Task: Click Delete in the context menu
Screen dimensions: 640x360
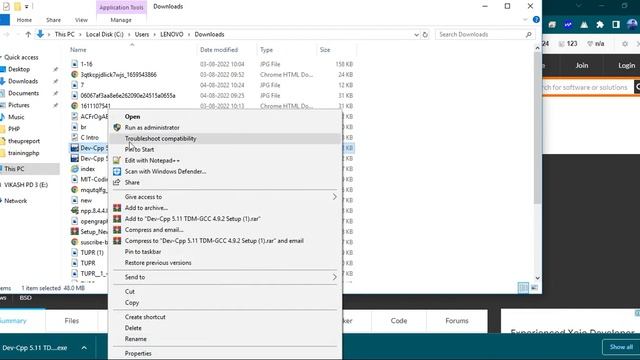Action: (x=133, y=328)
